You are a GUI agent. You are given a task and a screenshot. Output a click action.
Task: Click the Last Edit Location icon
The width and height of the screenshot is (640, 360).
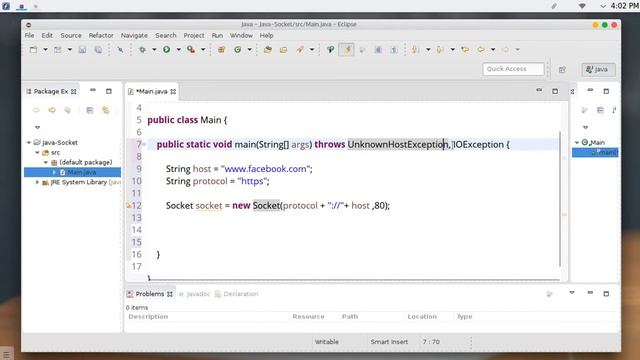point(465,49)
